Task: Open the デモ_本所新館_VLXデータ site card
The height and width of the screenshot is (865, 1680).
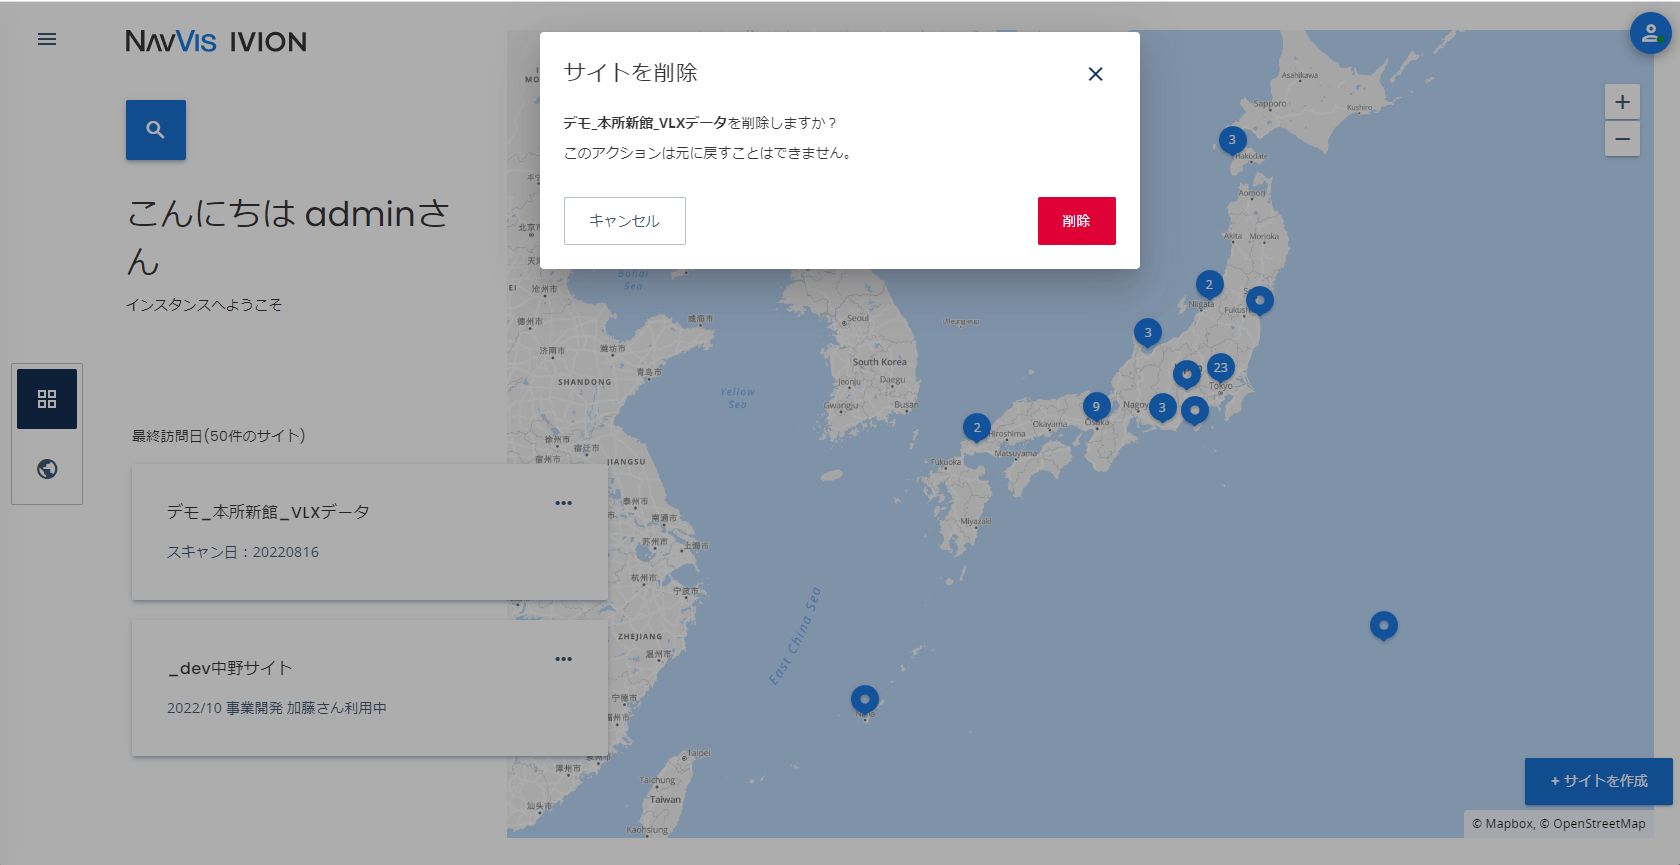Action: pyautogui.click(x=369, y=532)
